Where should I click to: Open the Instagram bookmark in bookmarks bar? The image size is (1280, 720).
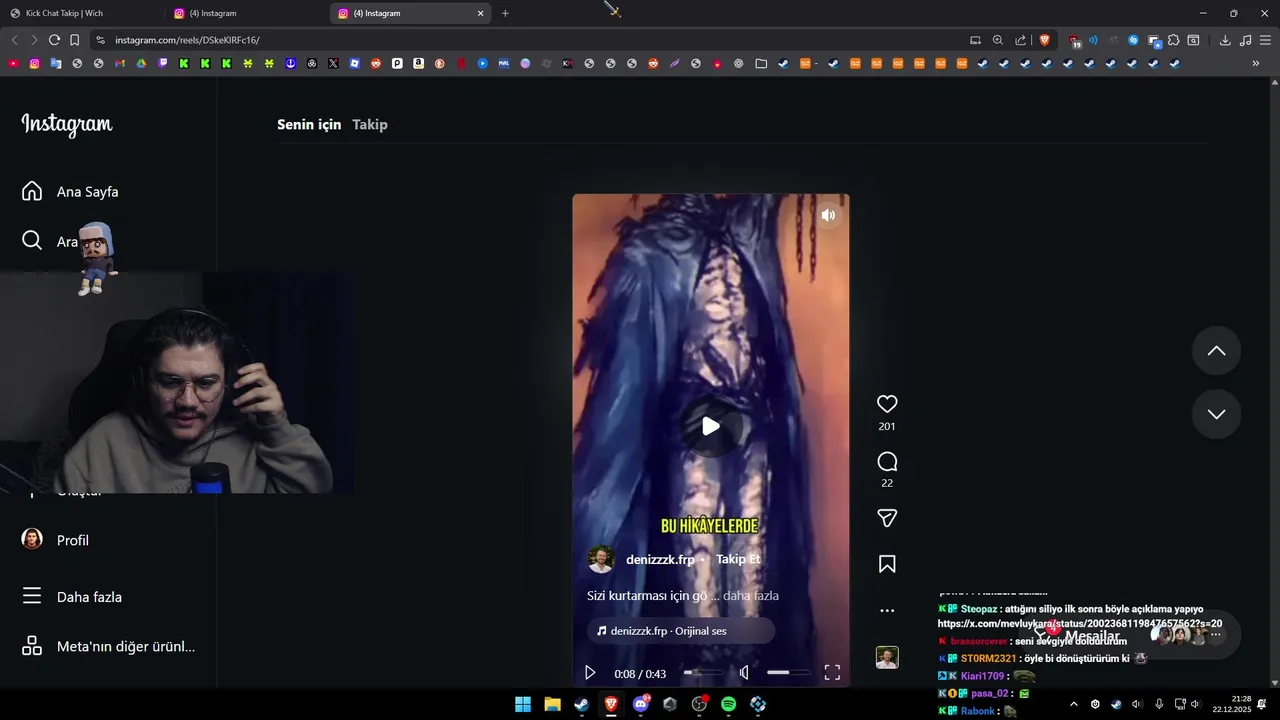(x=34, y=63)
